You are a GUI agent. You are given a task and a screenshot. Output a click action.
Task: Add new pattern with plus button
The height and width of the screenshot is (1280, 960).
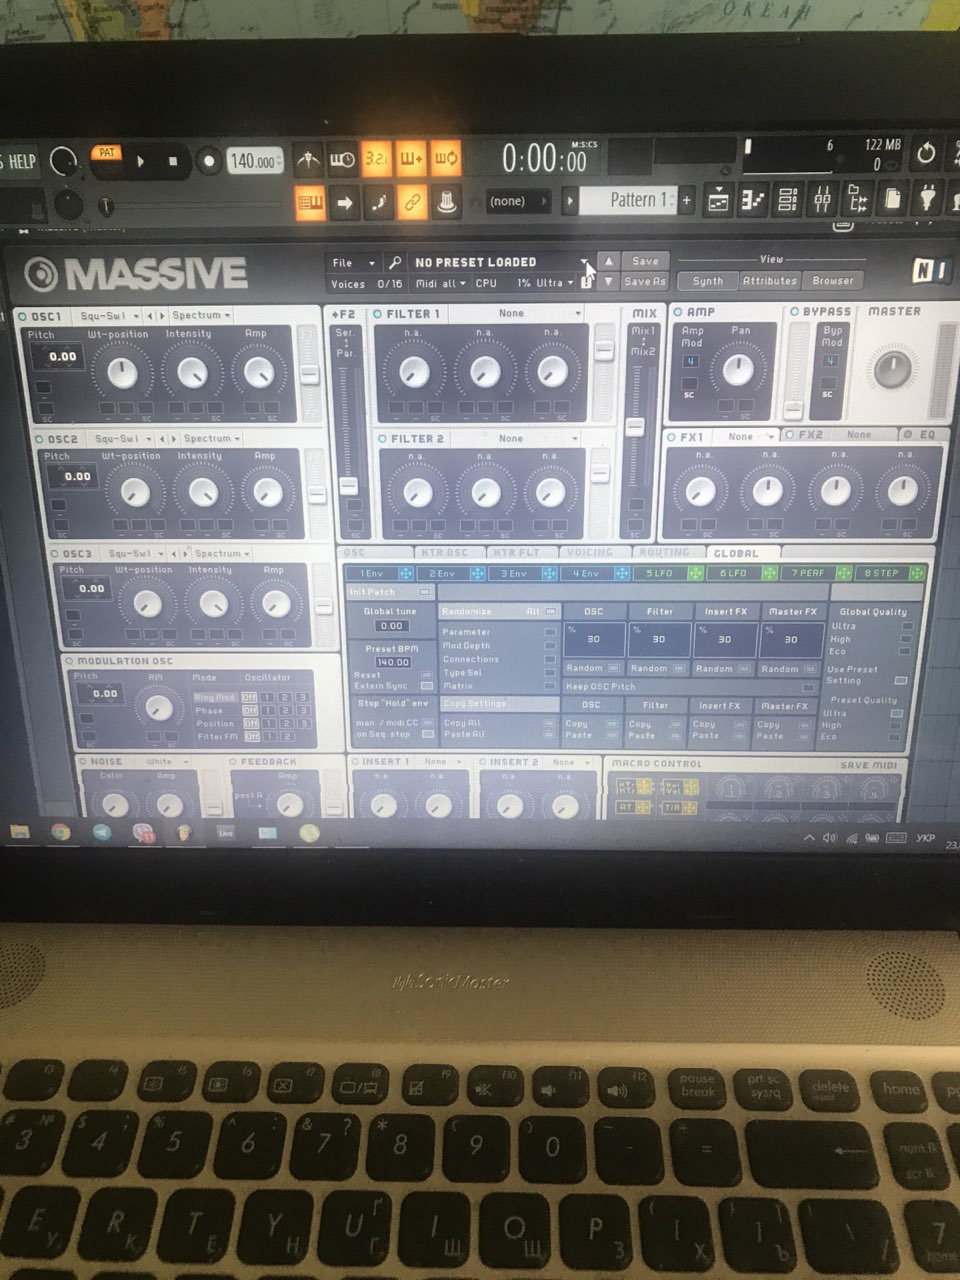coord(687,201)
